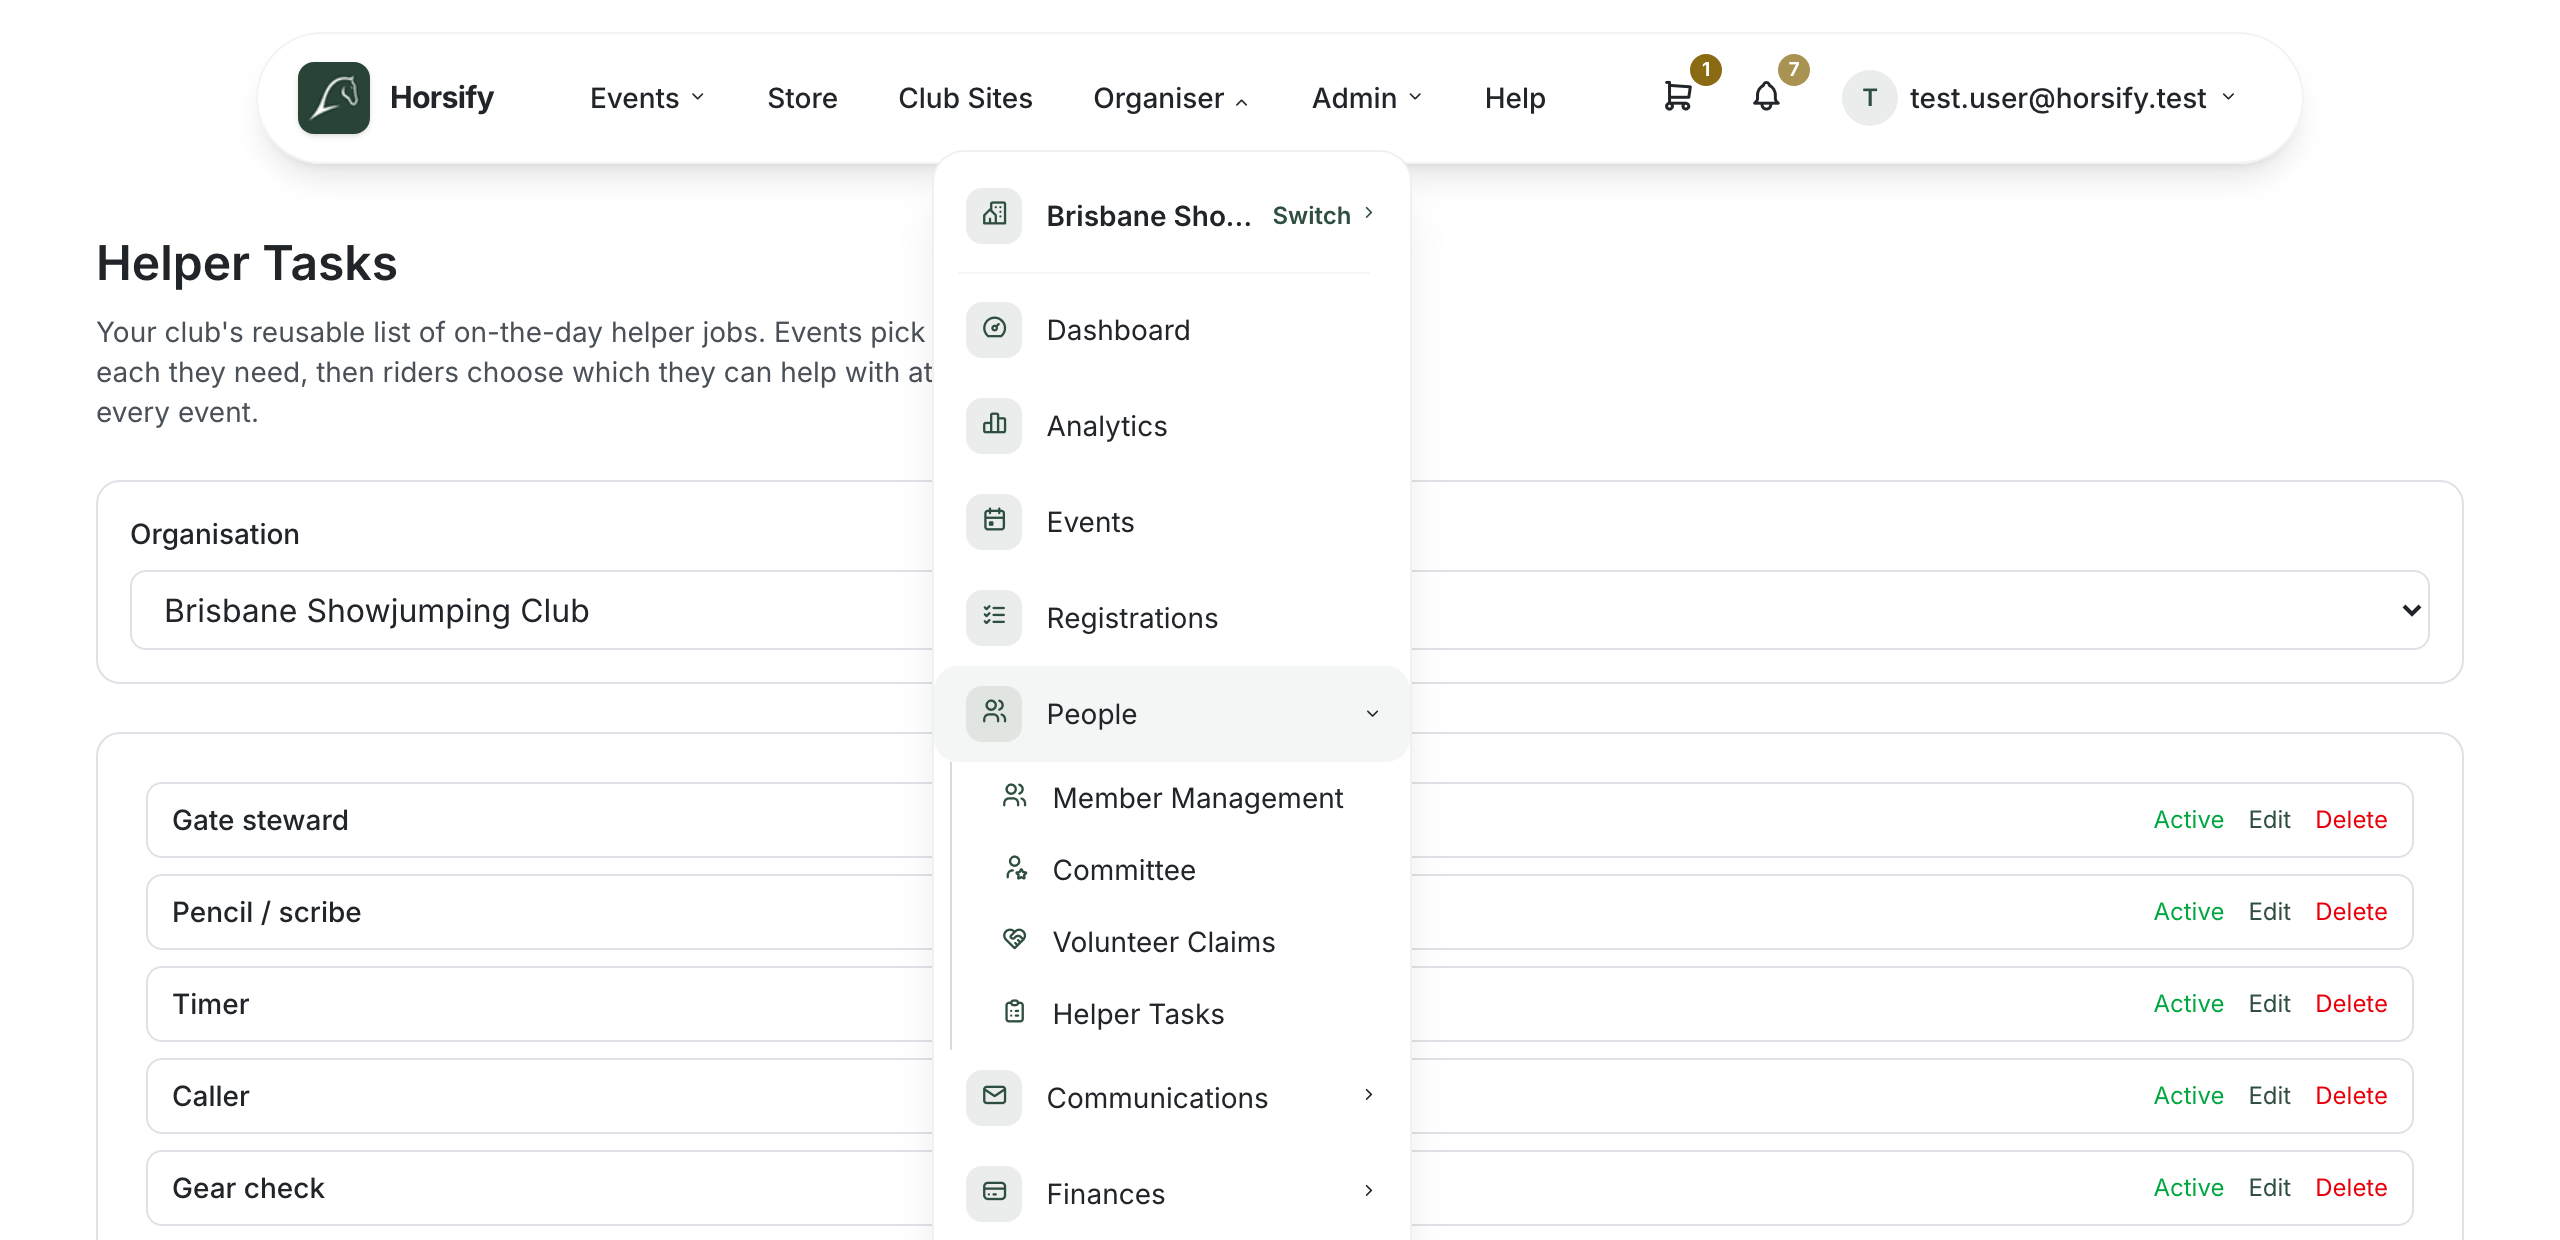Open the Organisation select showing Brisbane Showjumping Club

[x=1279, y=610]
